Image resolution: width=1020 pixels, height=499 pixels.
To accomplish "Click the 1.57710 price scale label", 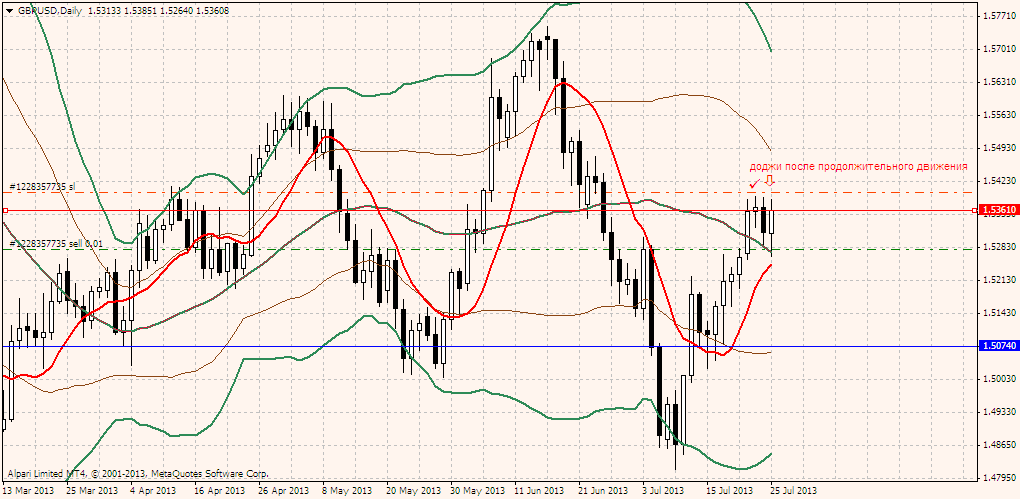I will 1000,16.
